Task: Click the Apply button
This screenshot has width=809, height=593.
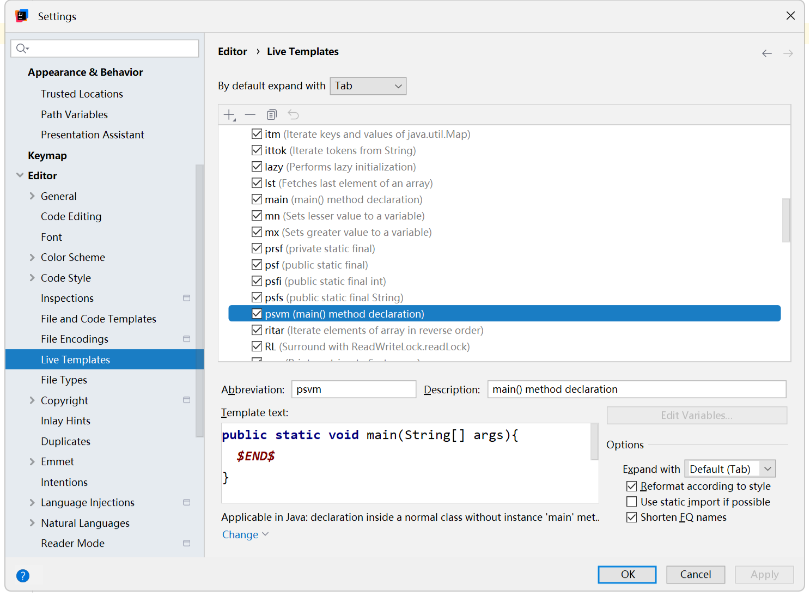Action: (x=764, y=574)
